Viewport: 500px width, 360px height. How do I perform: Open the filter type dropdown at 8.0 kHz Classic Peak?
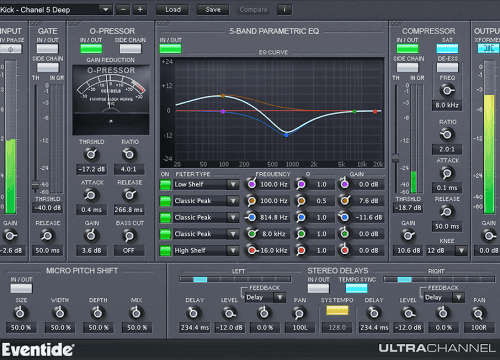(233, 234)
